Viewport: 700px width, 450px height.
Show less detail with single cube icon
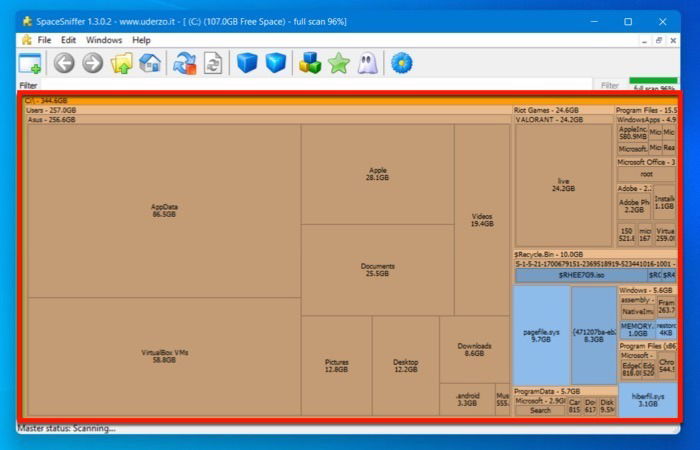pyautogui.click(x=247, y=63)
